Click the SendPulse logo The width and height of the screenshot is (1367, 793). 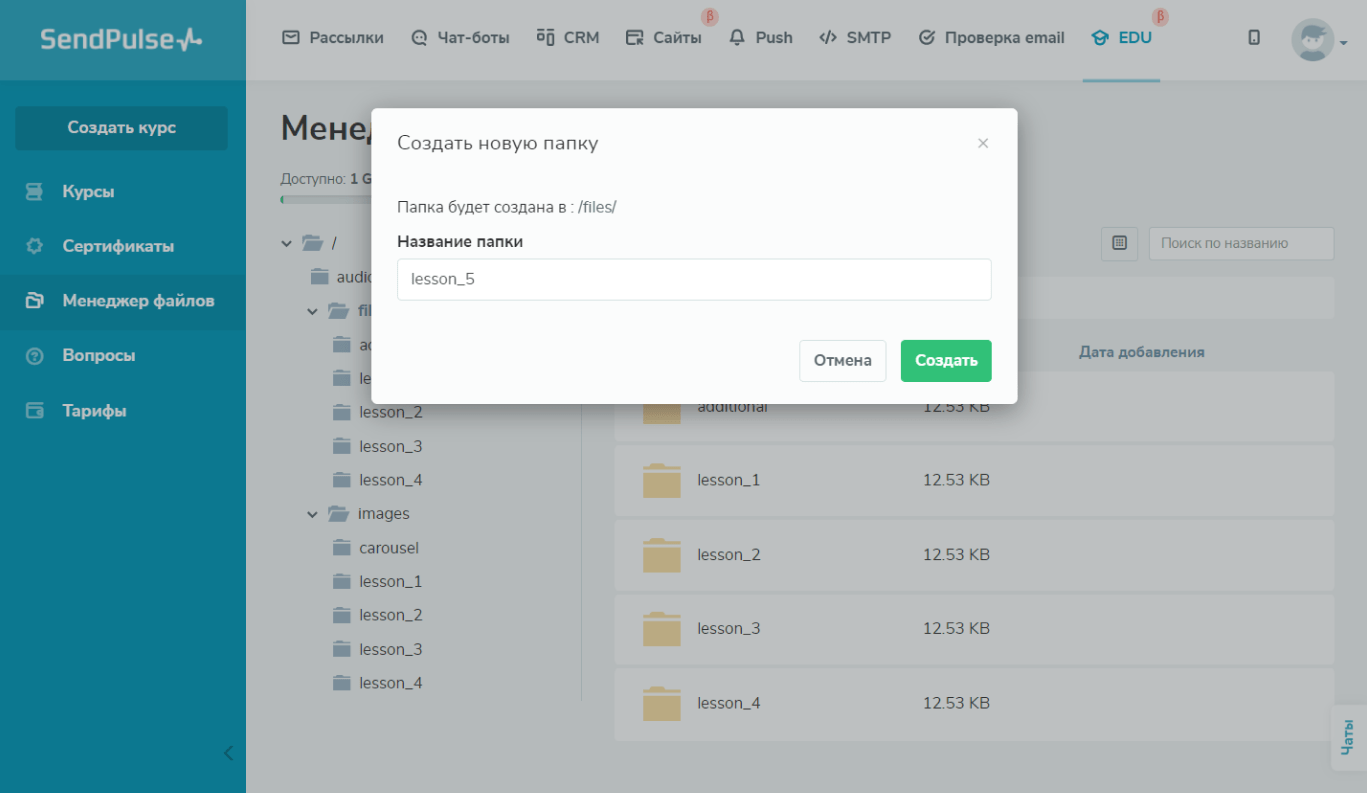pyautogui.click(x=121, y=39)
